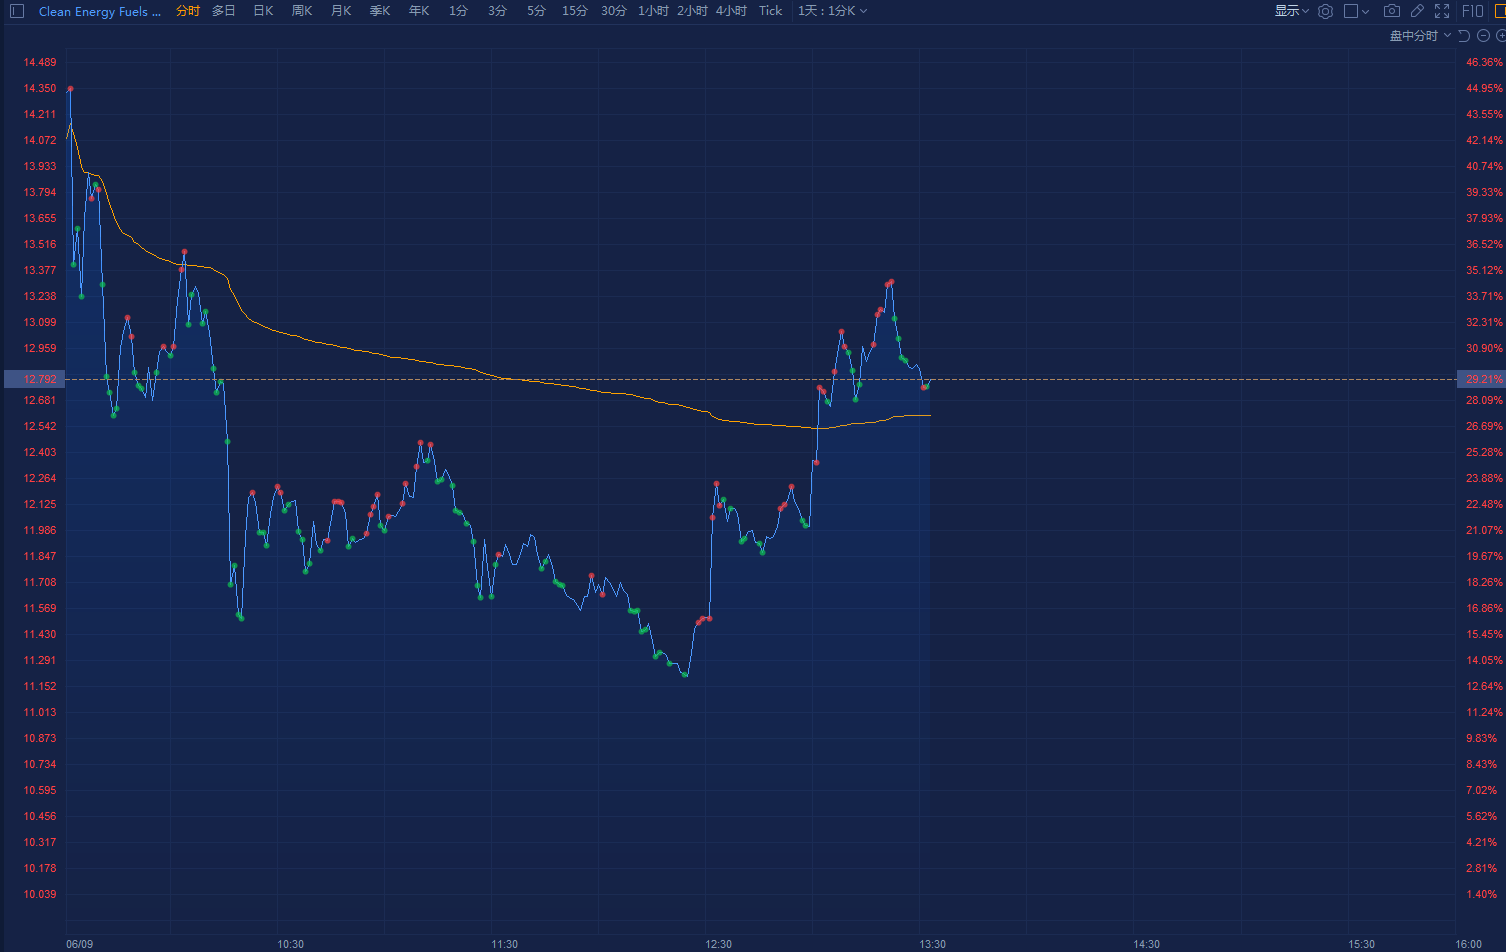The image size is (1506, 952).
Task: Select the 4小时 interval
Action: [x=731, y=11]
